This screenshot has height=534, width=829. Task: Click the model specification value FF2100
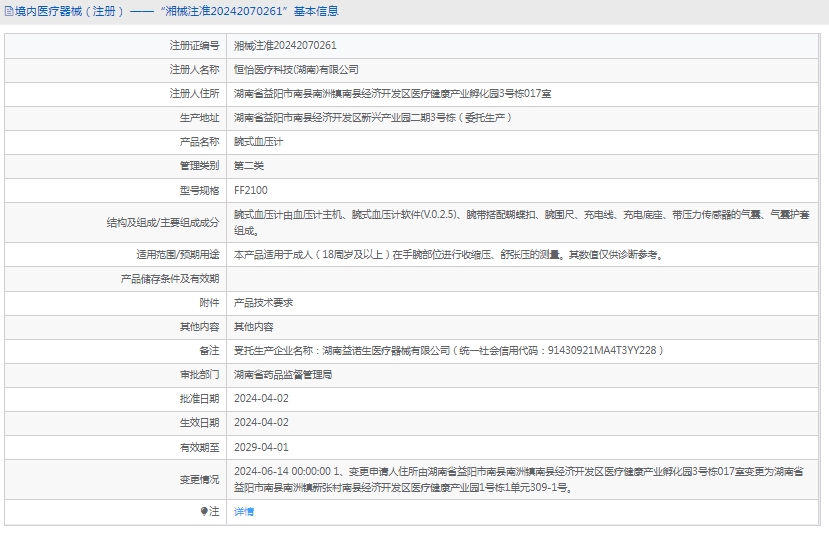[251, 190]
